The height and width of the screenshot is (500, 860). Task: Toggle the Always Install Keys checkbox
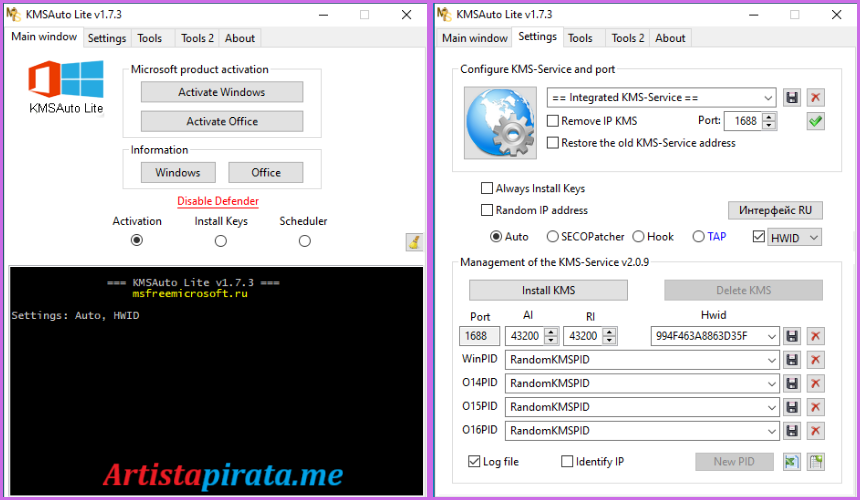(486, 188)
